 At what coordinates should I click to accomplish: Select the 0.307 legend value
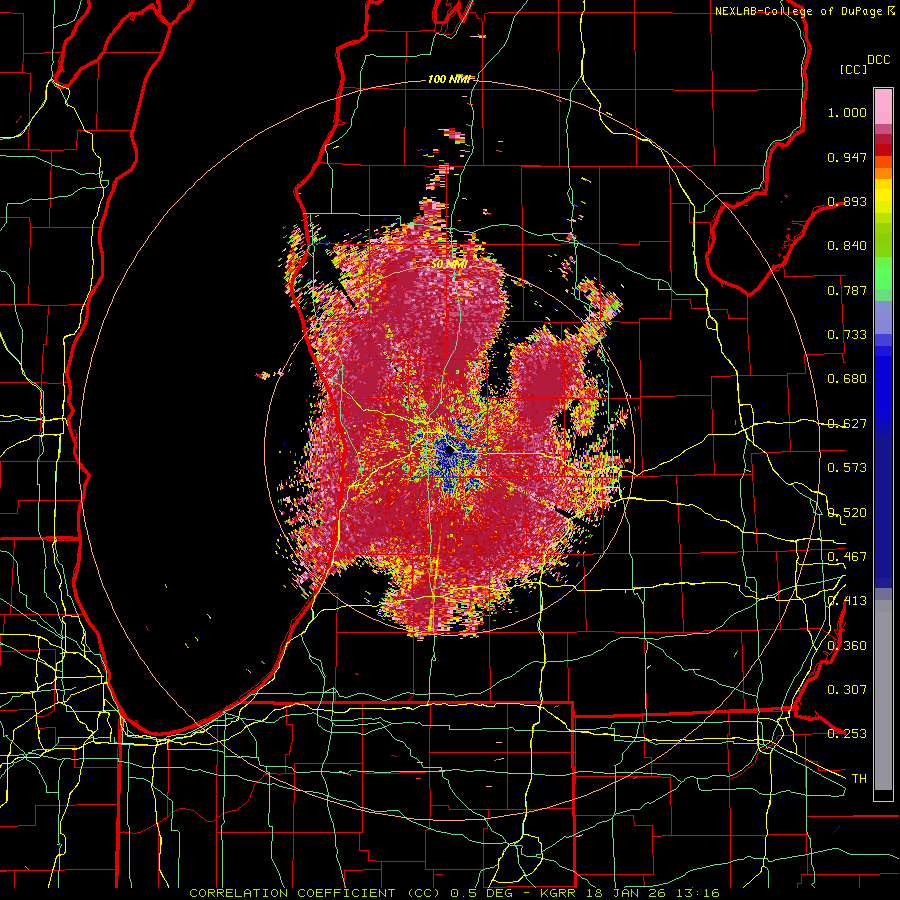pyautogui.click(x=847, y=690)
